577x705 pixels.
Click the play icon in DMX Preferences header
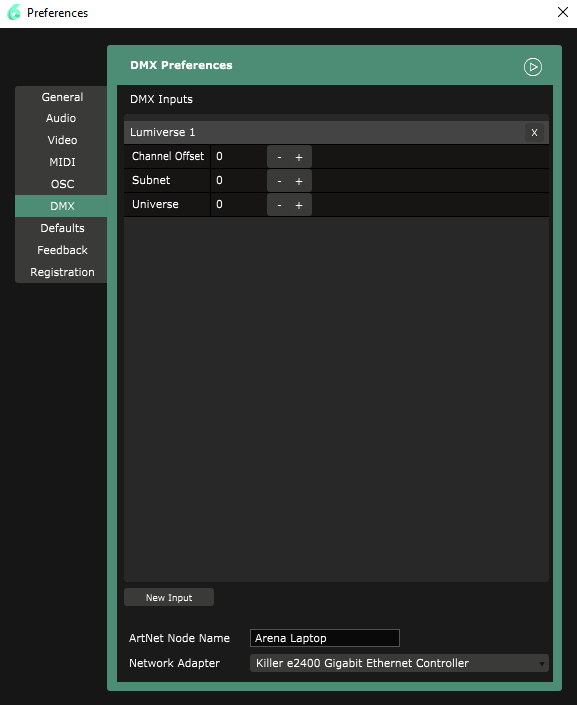tap(532, 67)
